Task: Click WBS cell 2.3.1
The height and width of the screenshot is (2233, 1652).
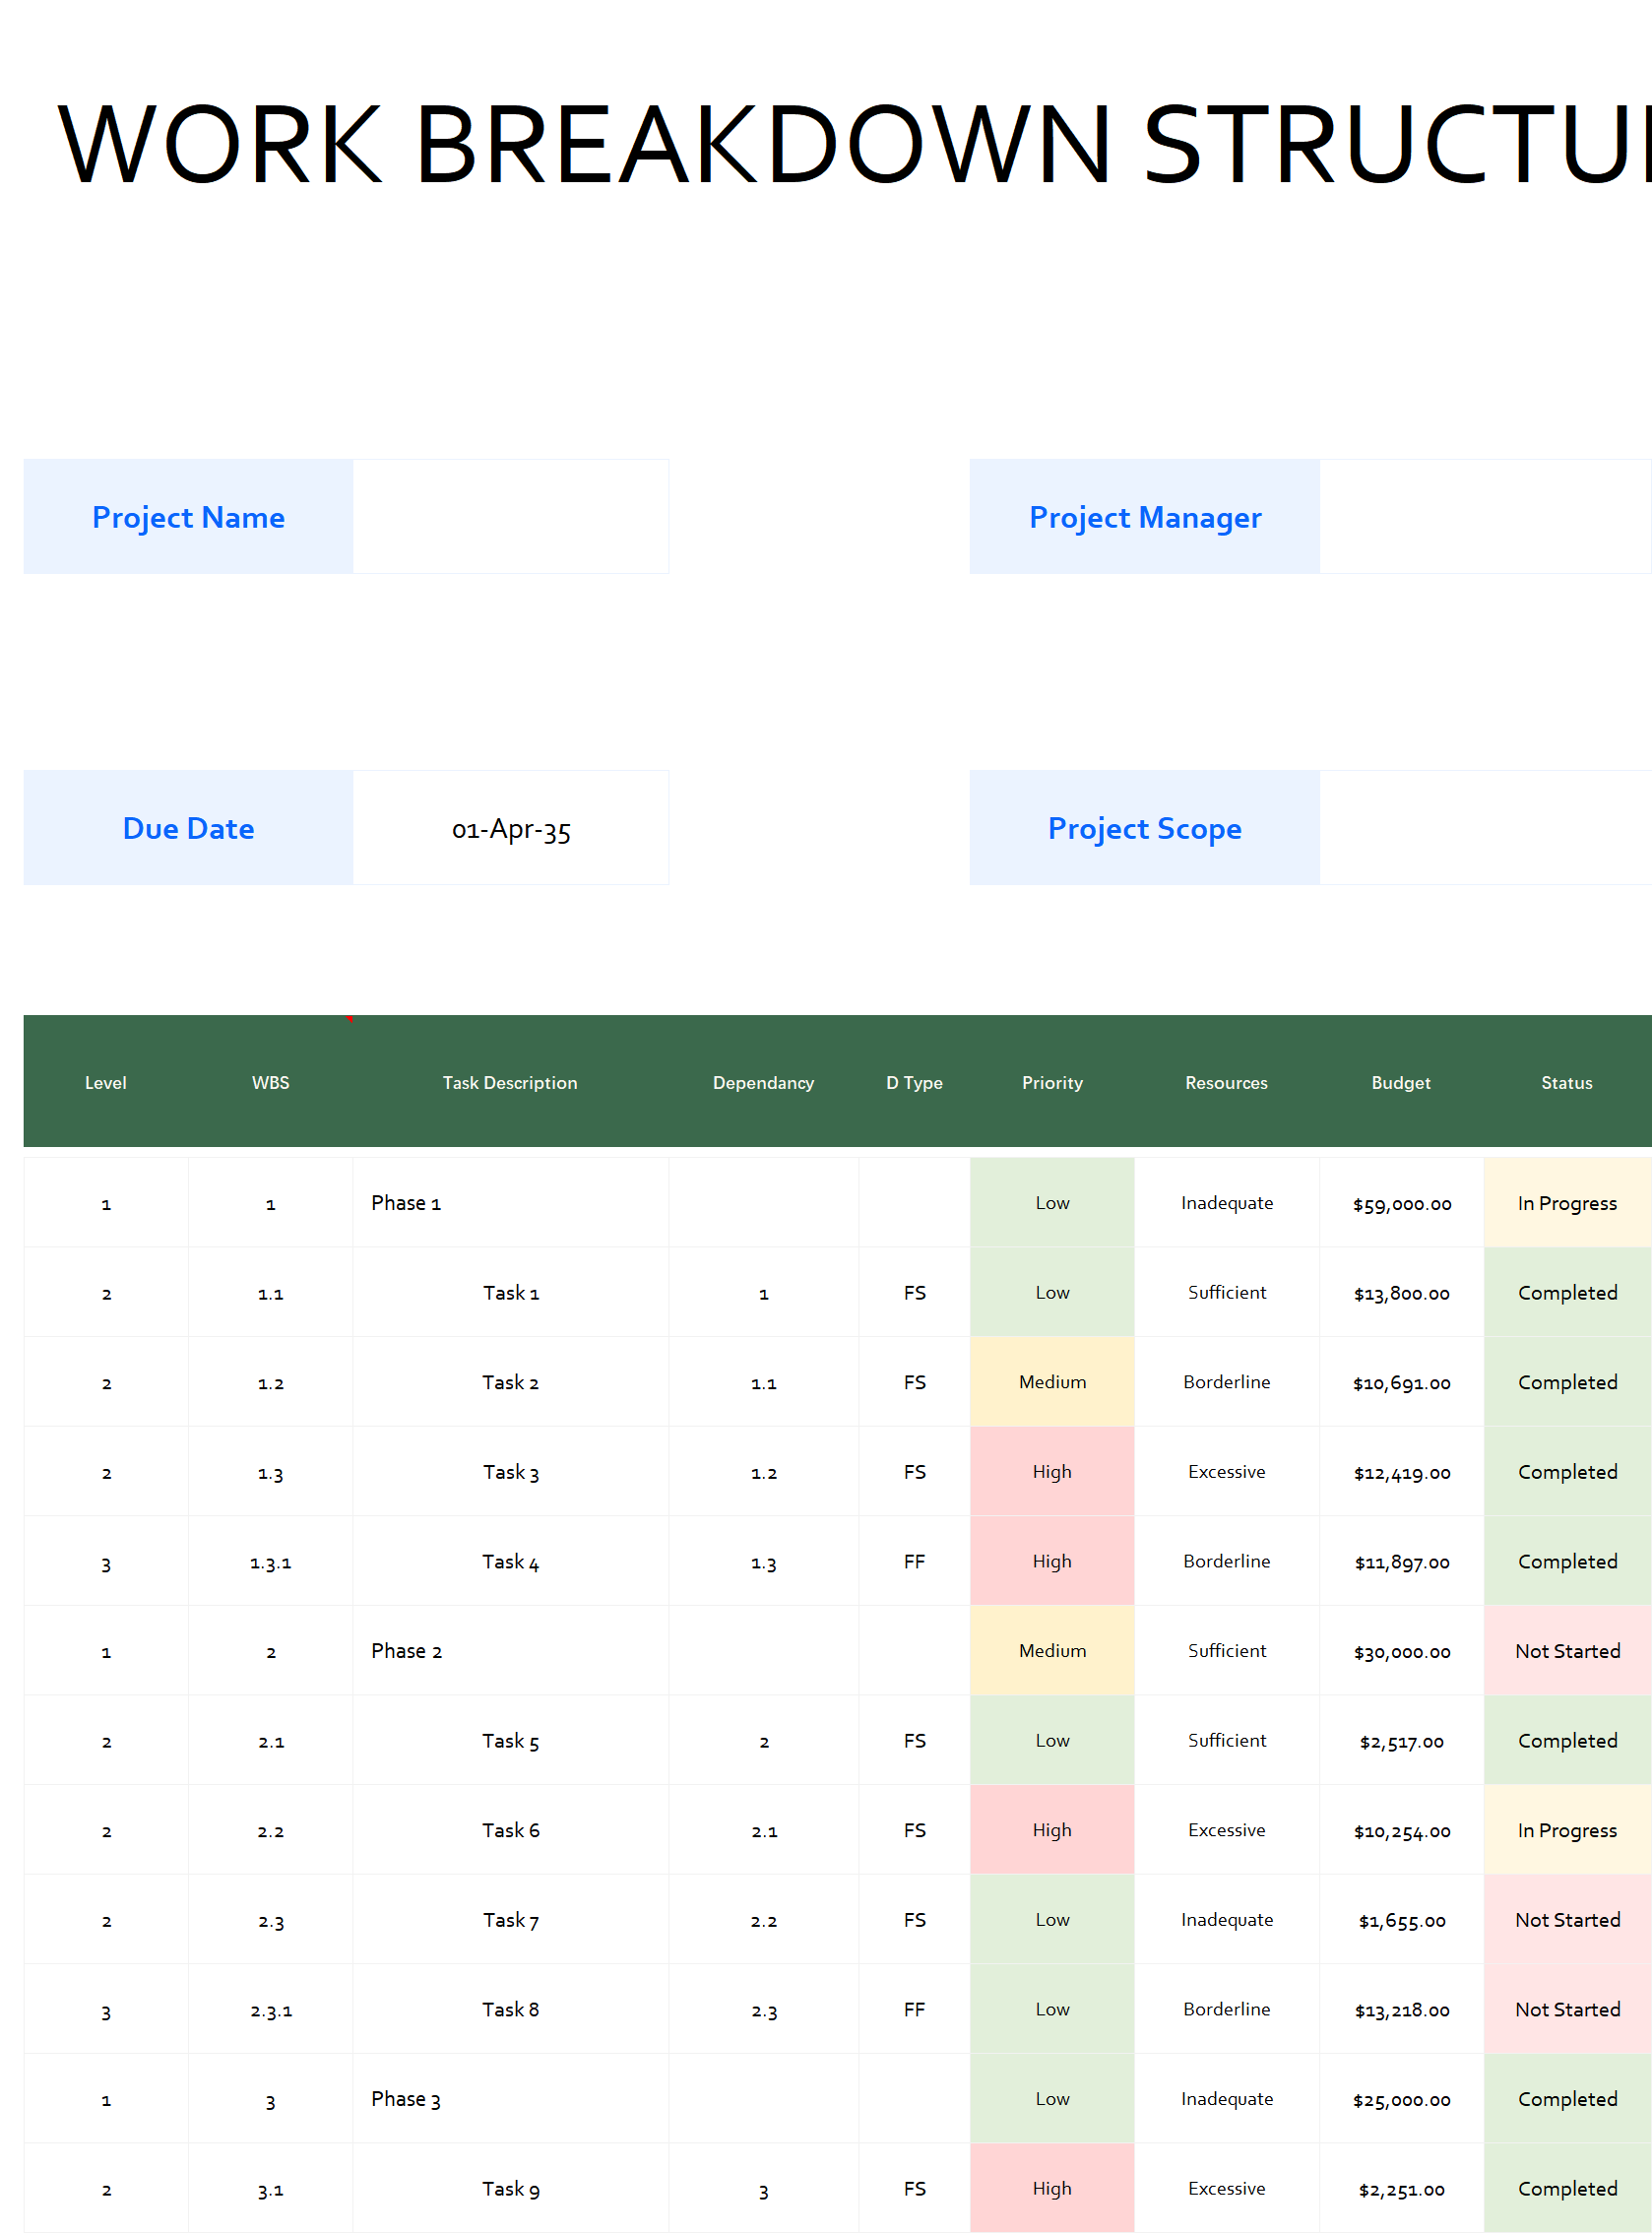Action: [x=271, y=2009]
